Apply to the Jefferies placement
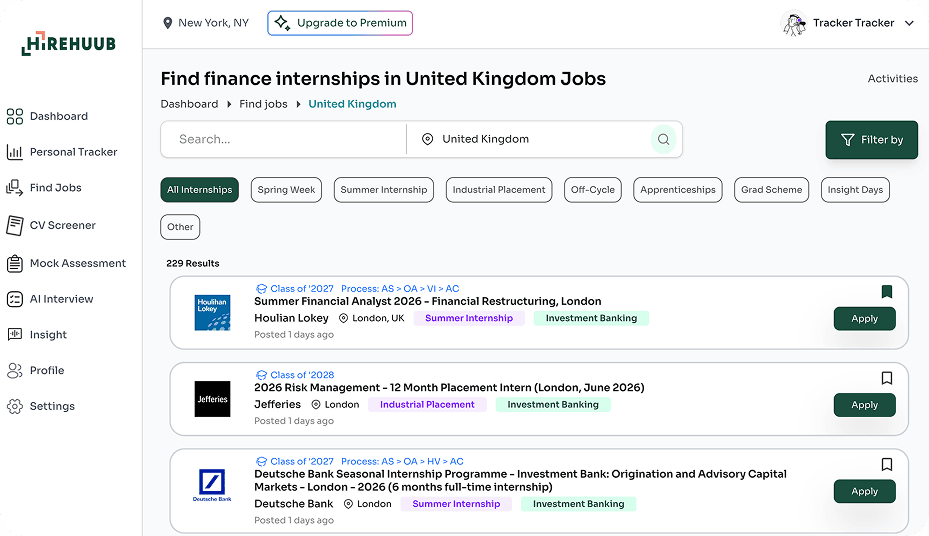 [x=864, y=405]
